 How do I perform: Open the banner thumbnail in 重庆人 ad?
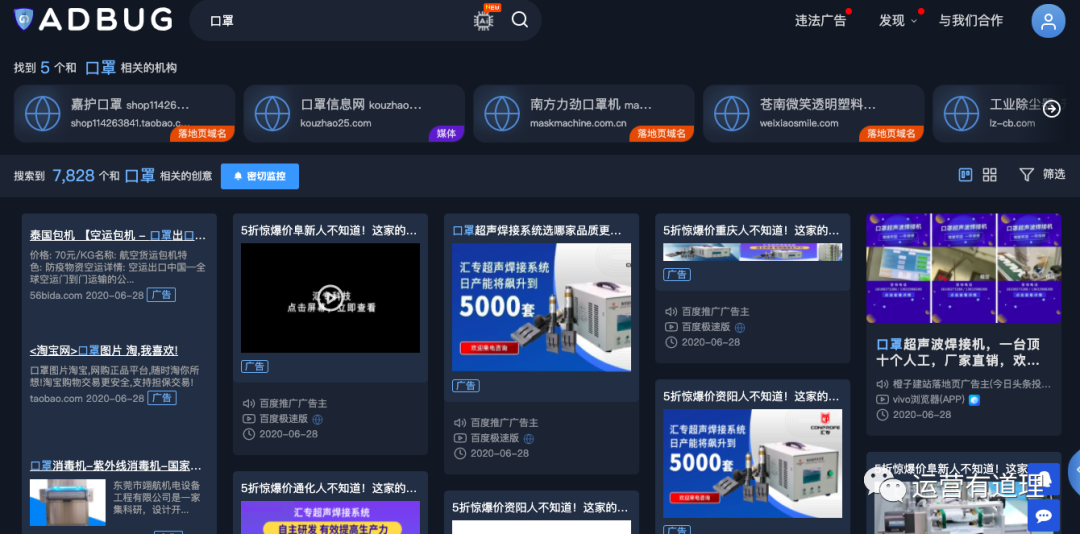[752, 251]
